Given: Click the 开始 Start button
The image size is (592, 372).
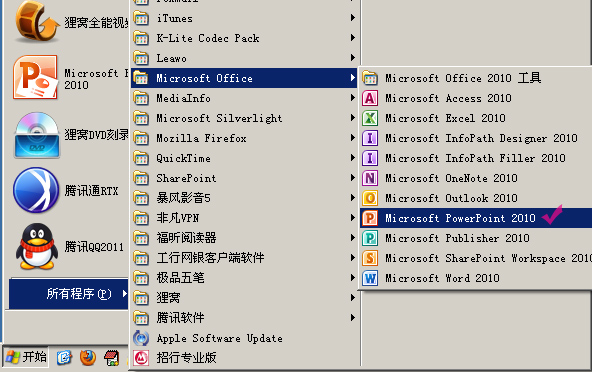Looking at the screenshot, I should coord(26,357).
